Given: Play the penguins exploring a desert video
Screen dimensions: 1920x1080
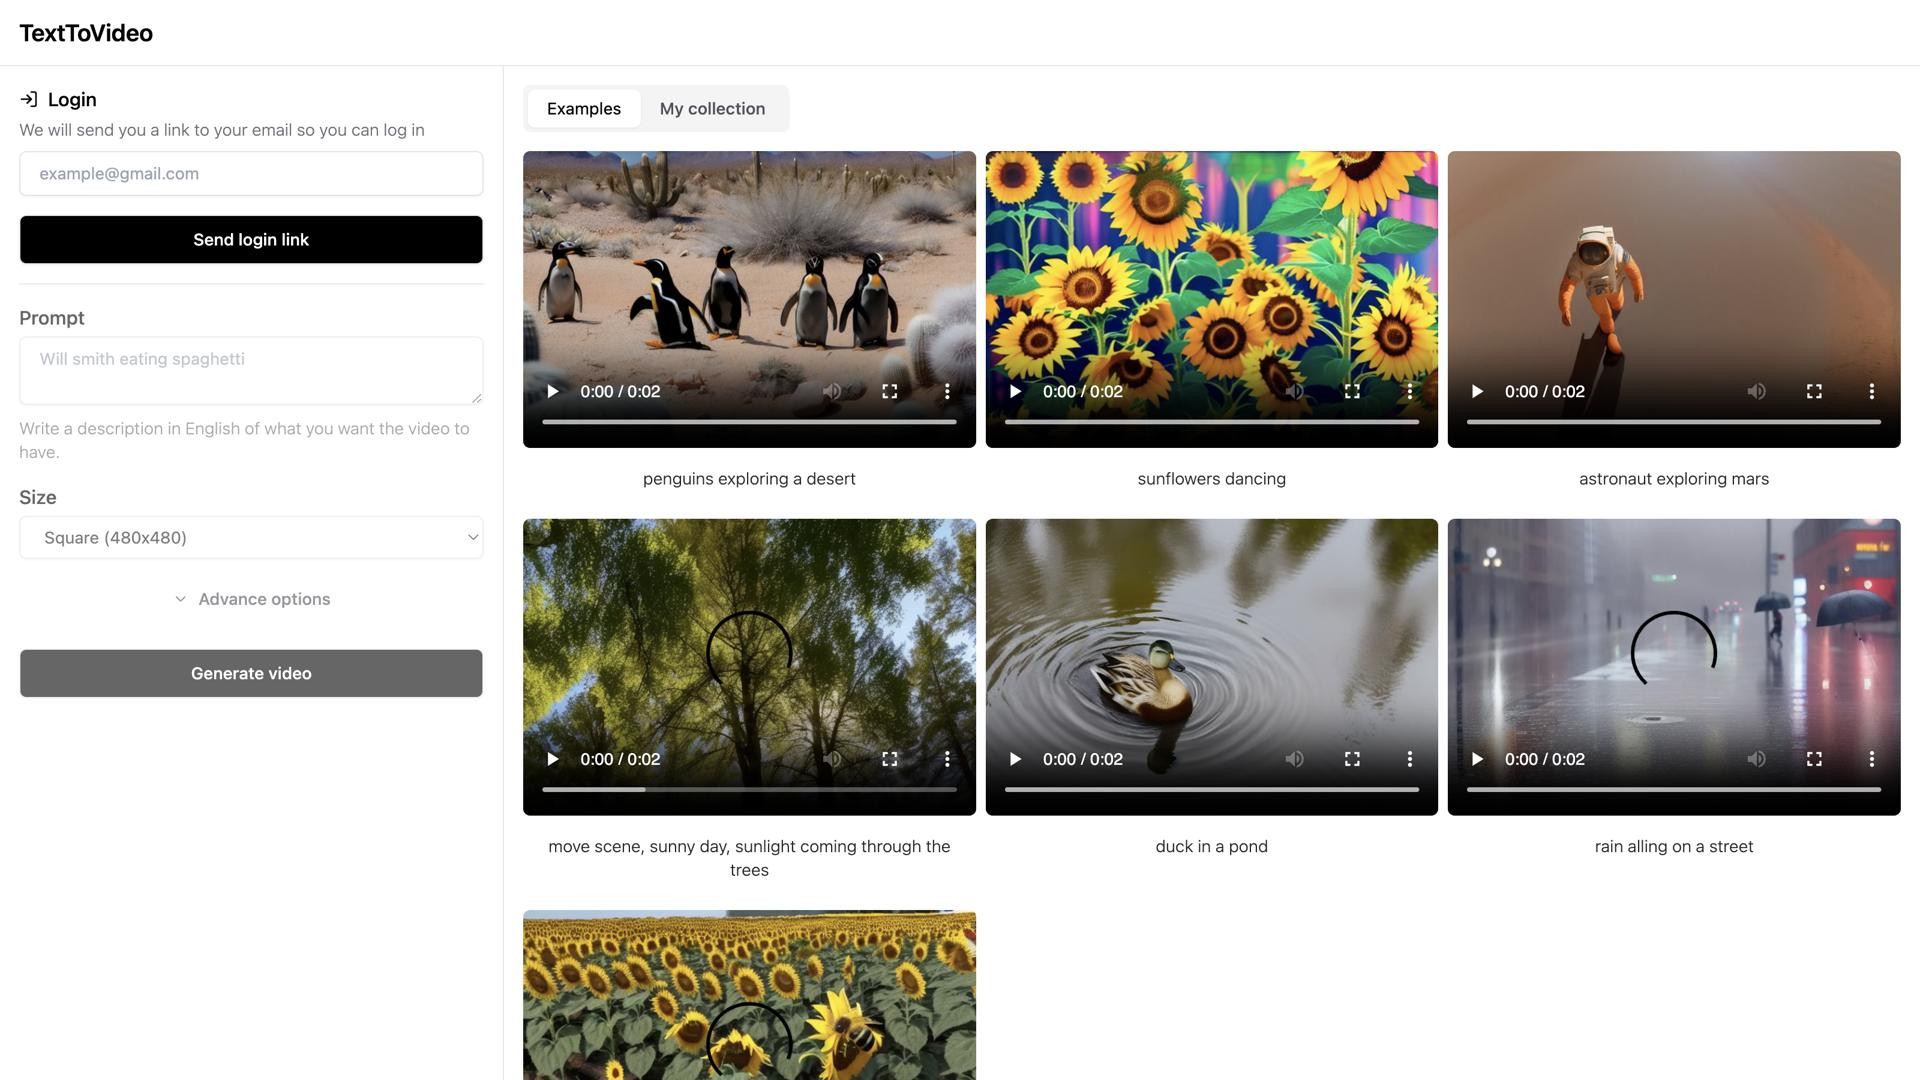Looking at the screenshot, I should tap(552, 391).
